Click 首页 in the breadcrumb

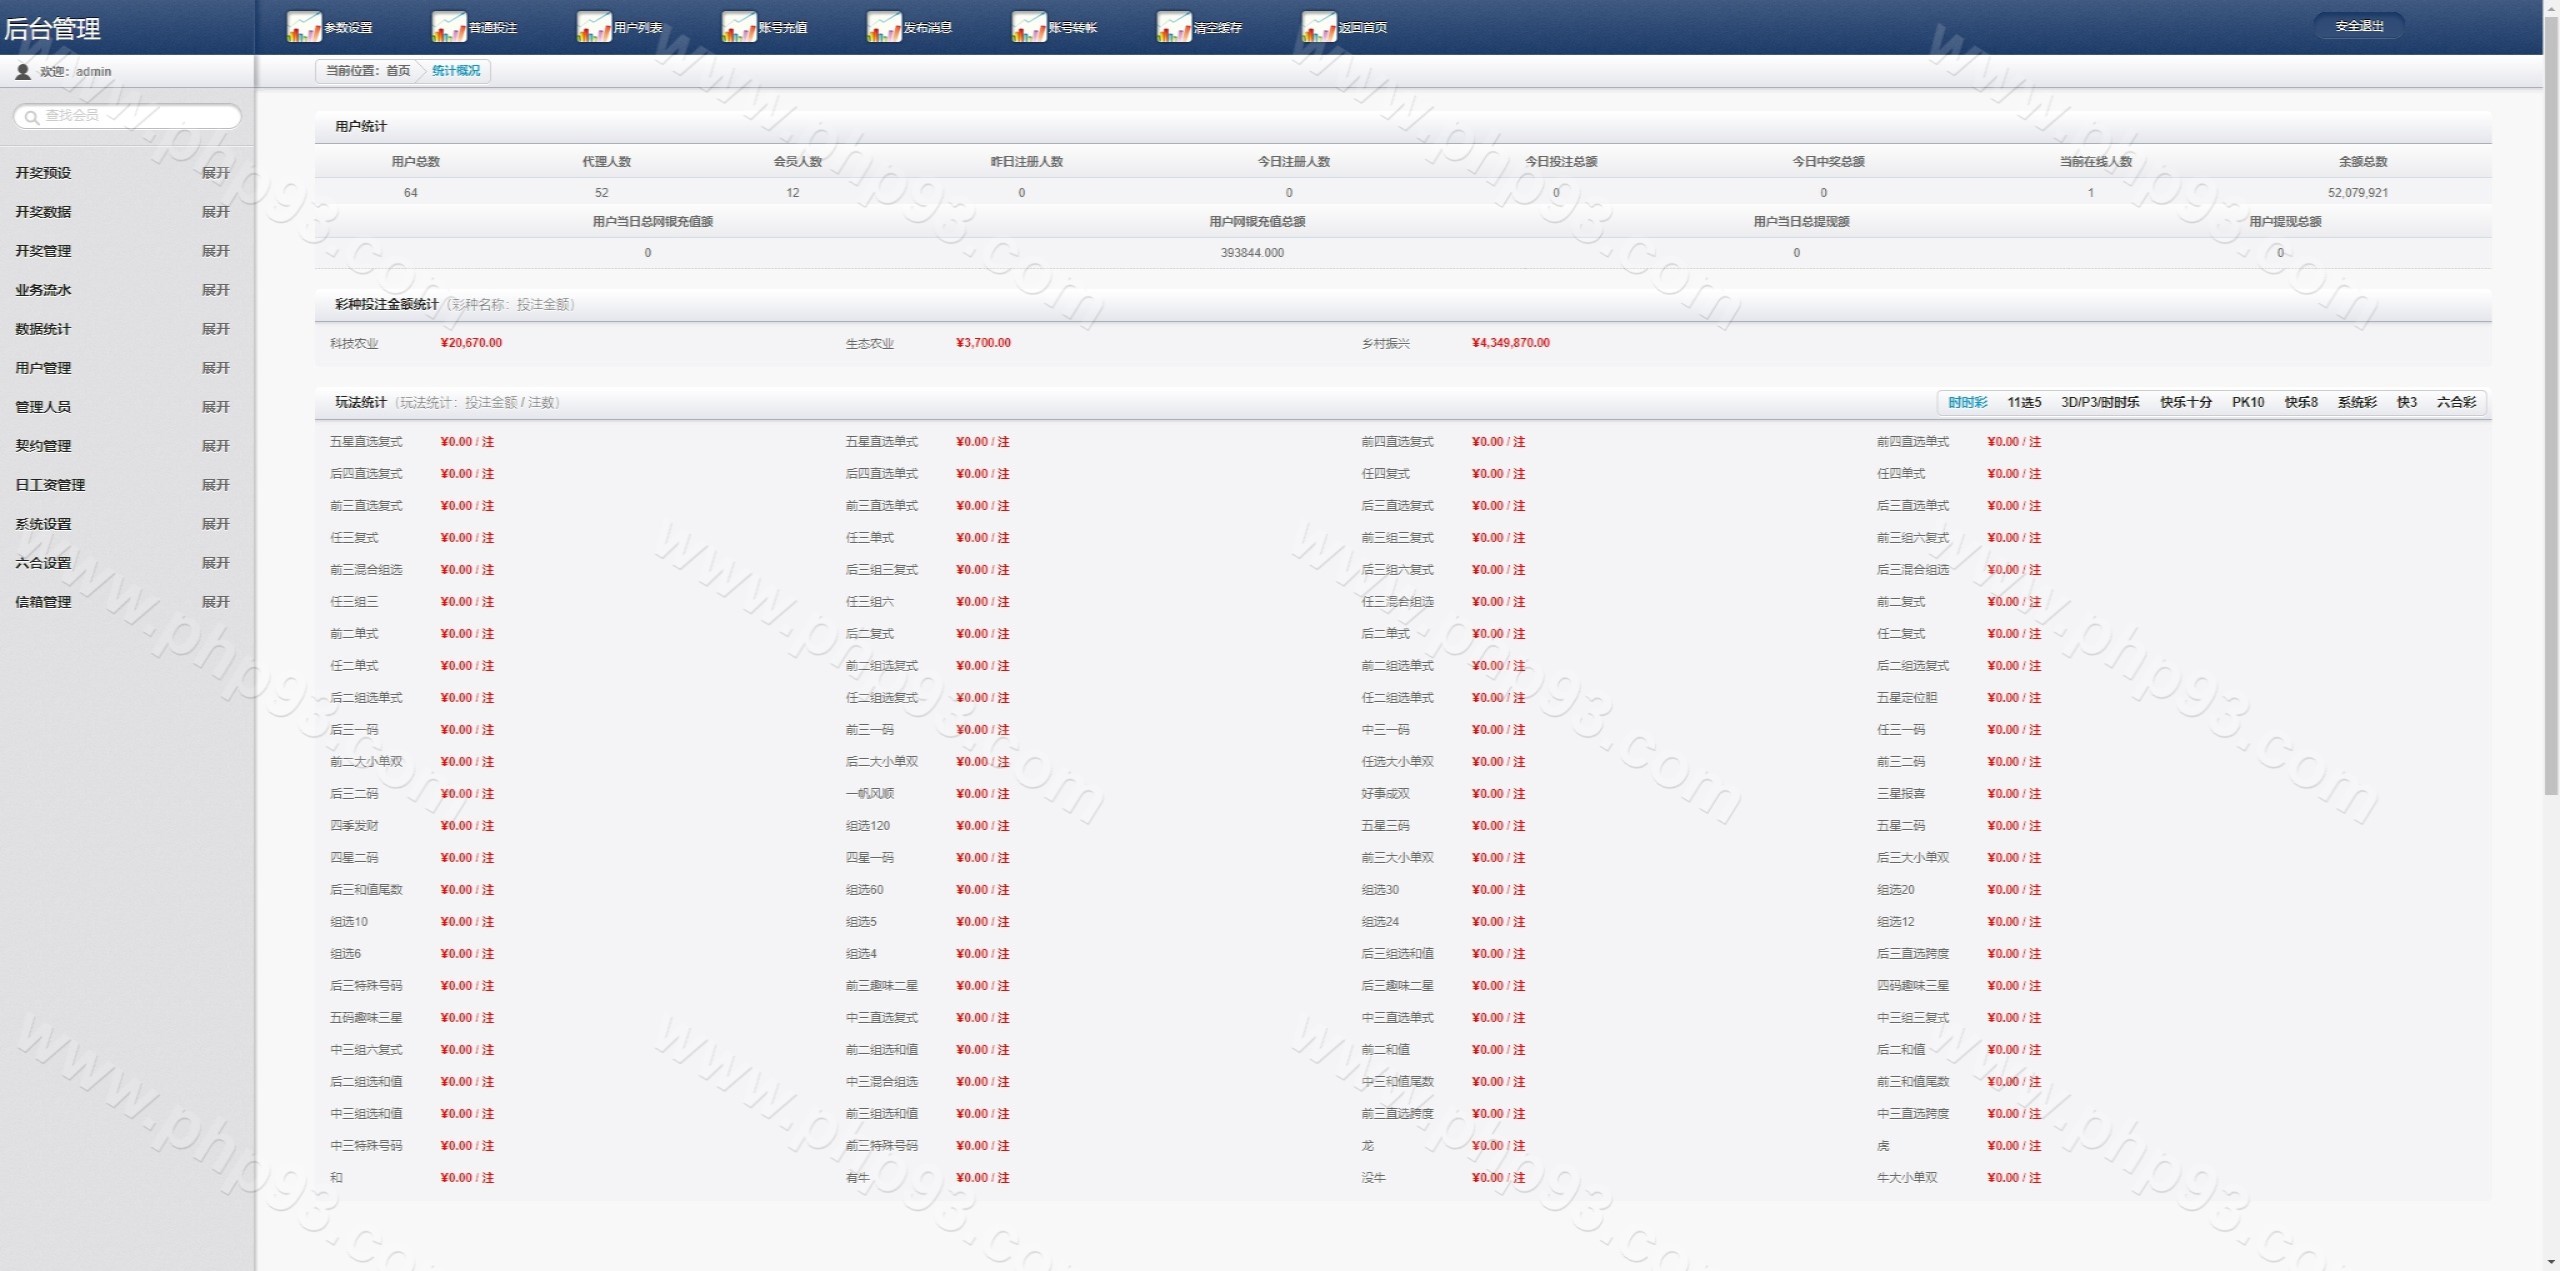click(398, 71)
